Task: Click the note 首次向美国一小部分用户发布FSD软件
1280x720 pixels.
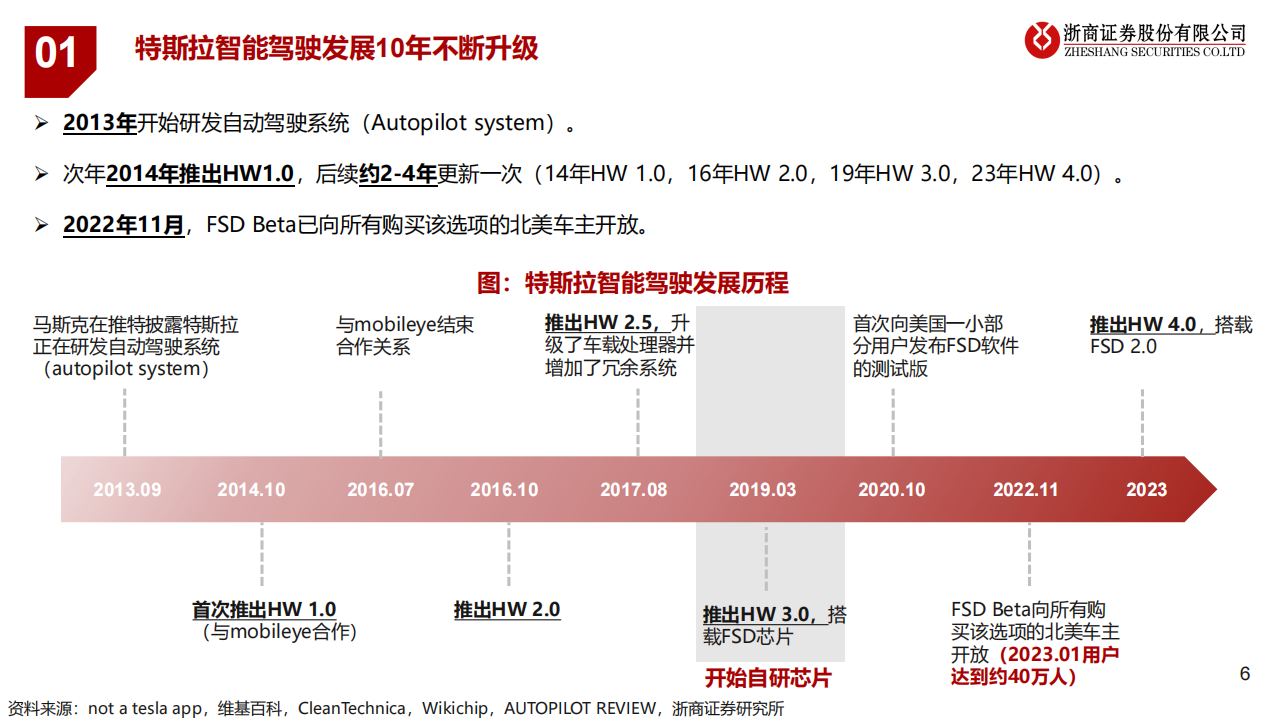Action: pyautogui.click(x=935, y=347)
